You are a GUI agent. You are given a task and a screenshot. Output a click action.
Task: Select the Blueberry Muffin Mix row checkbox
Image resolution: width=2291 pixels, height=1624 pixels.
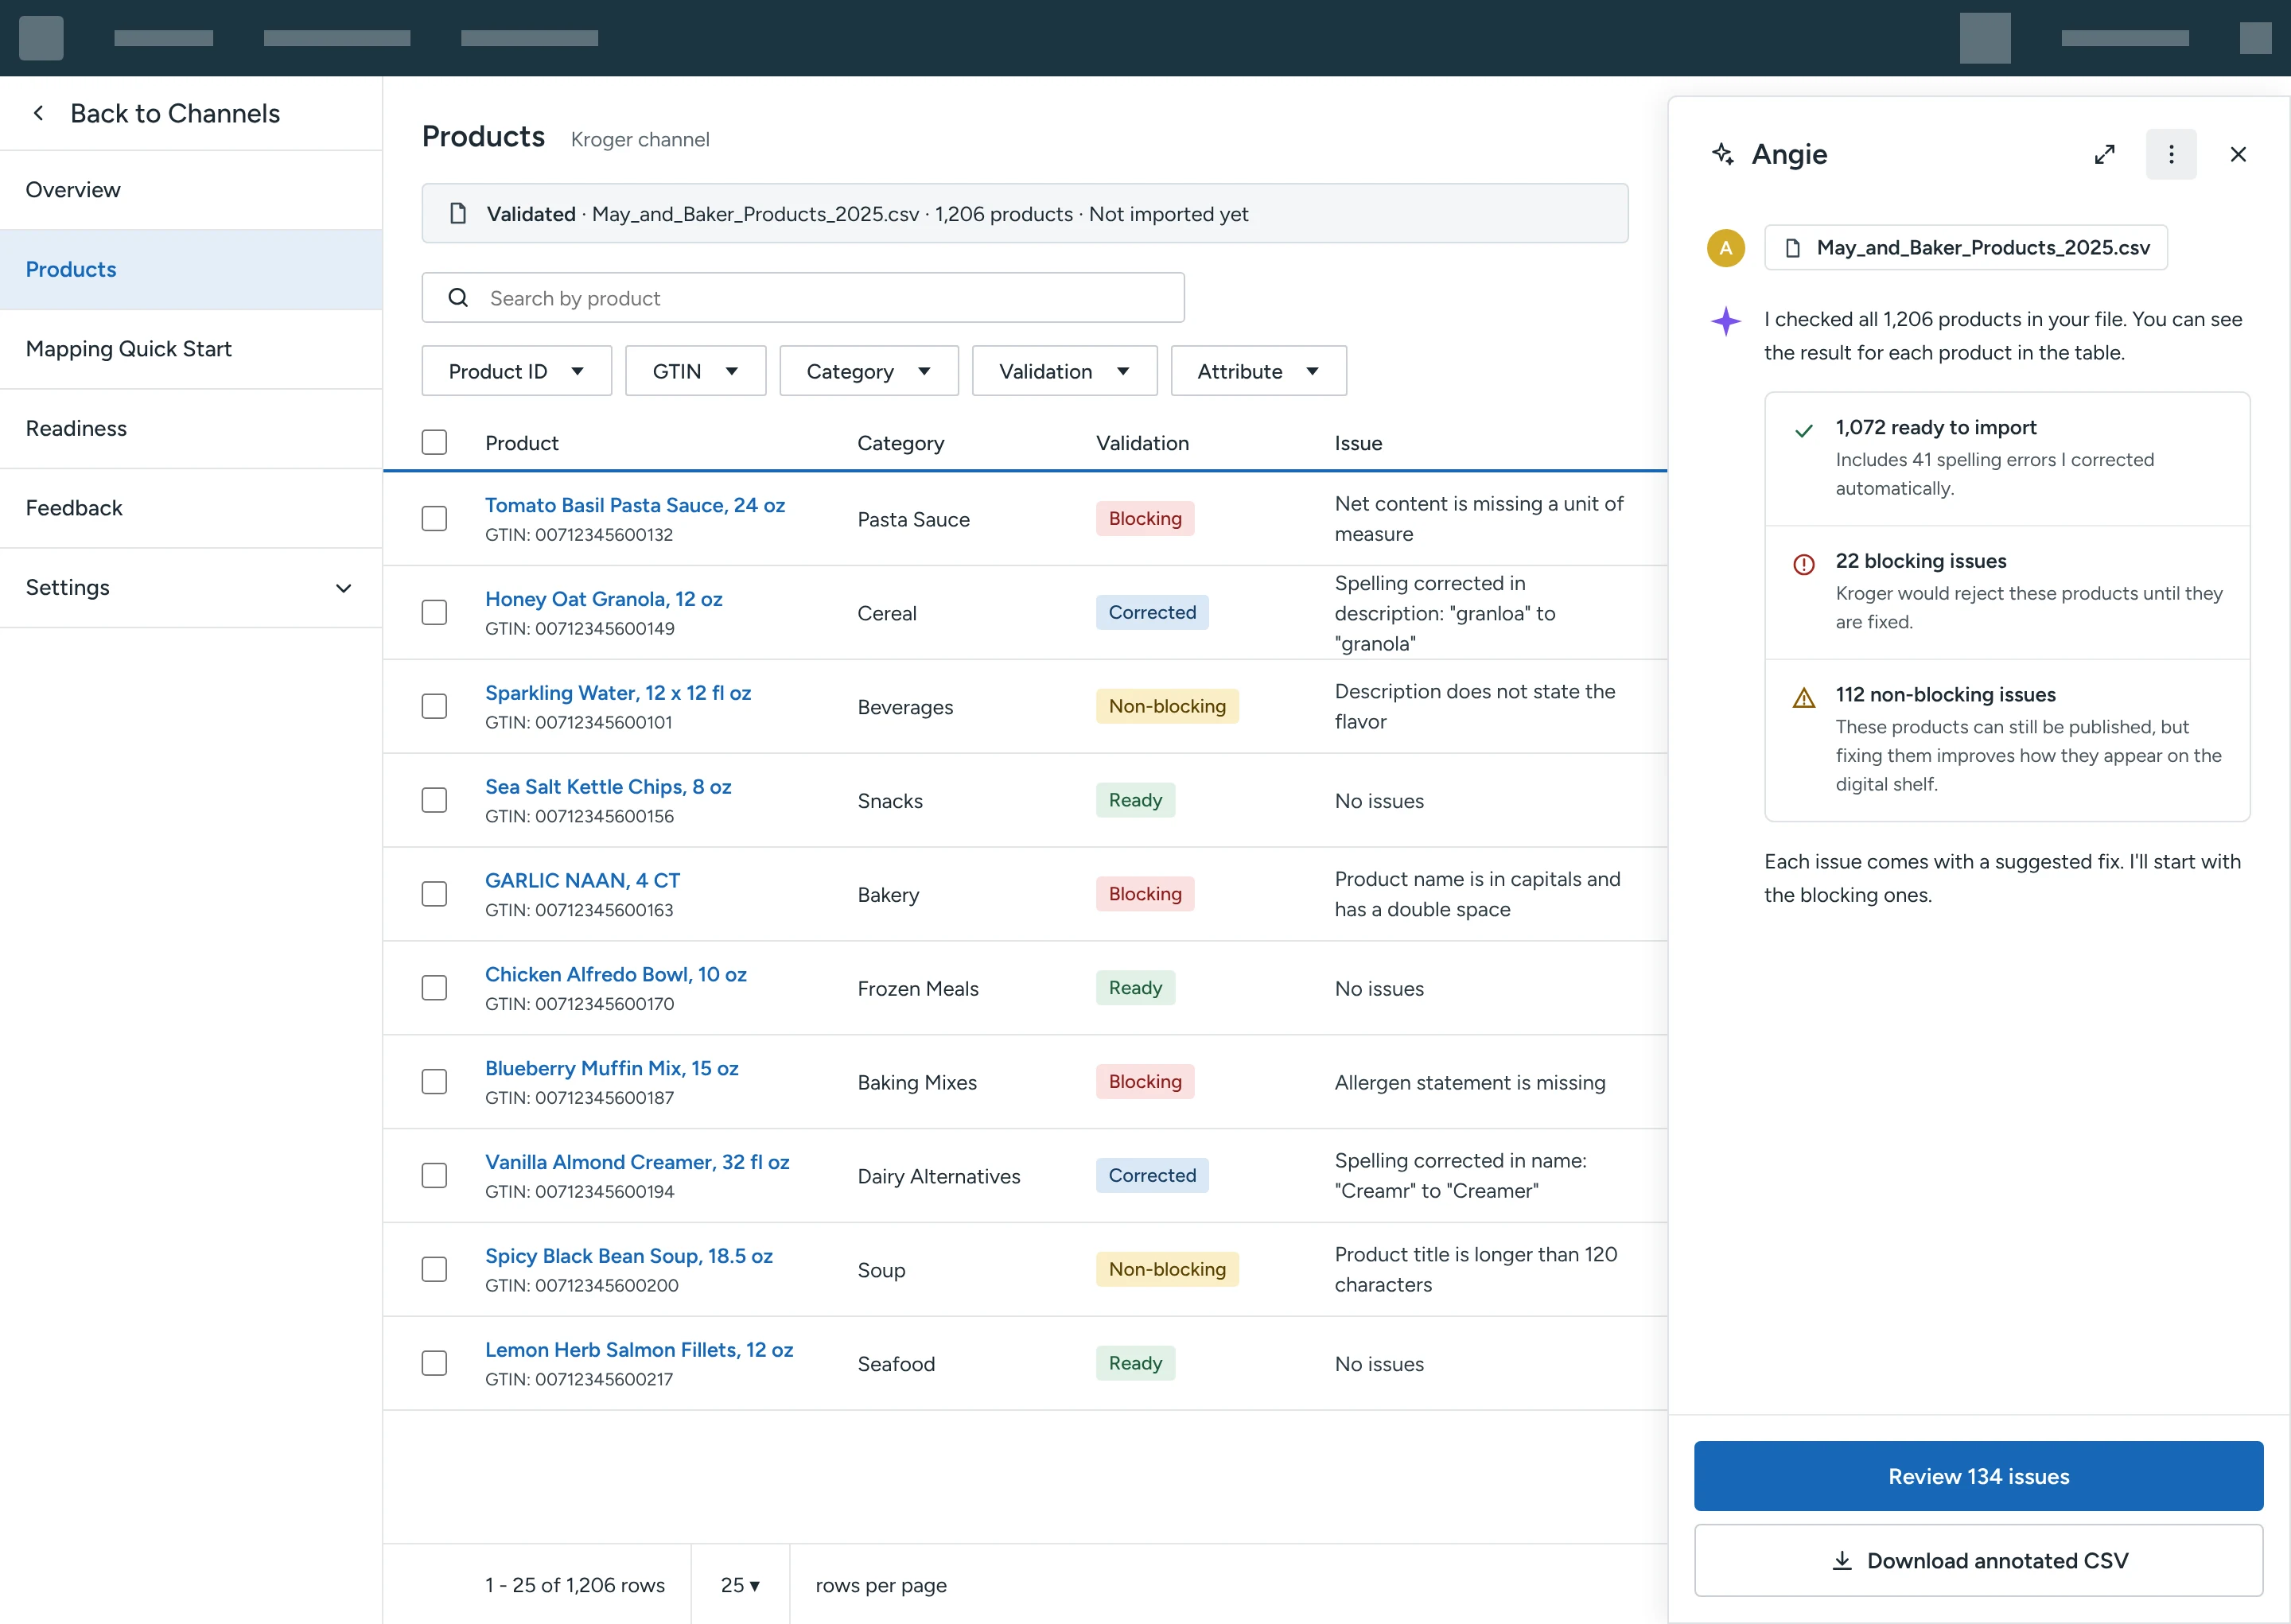click(434, 1082)
